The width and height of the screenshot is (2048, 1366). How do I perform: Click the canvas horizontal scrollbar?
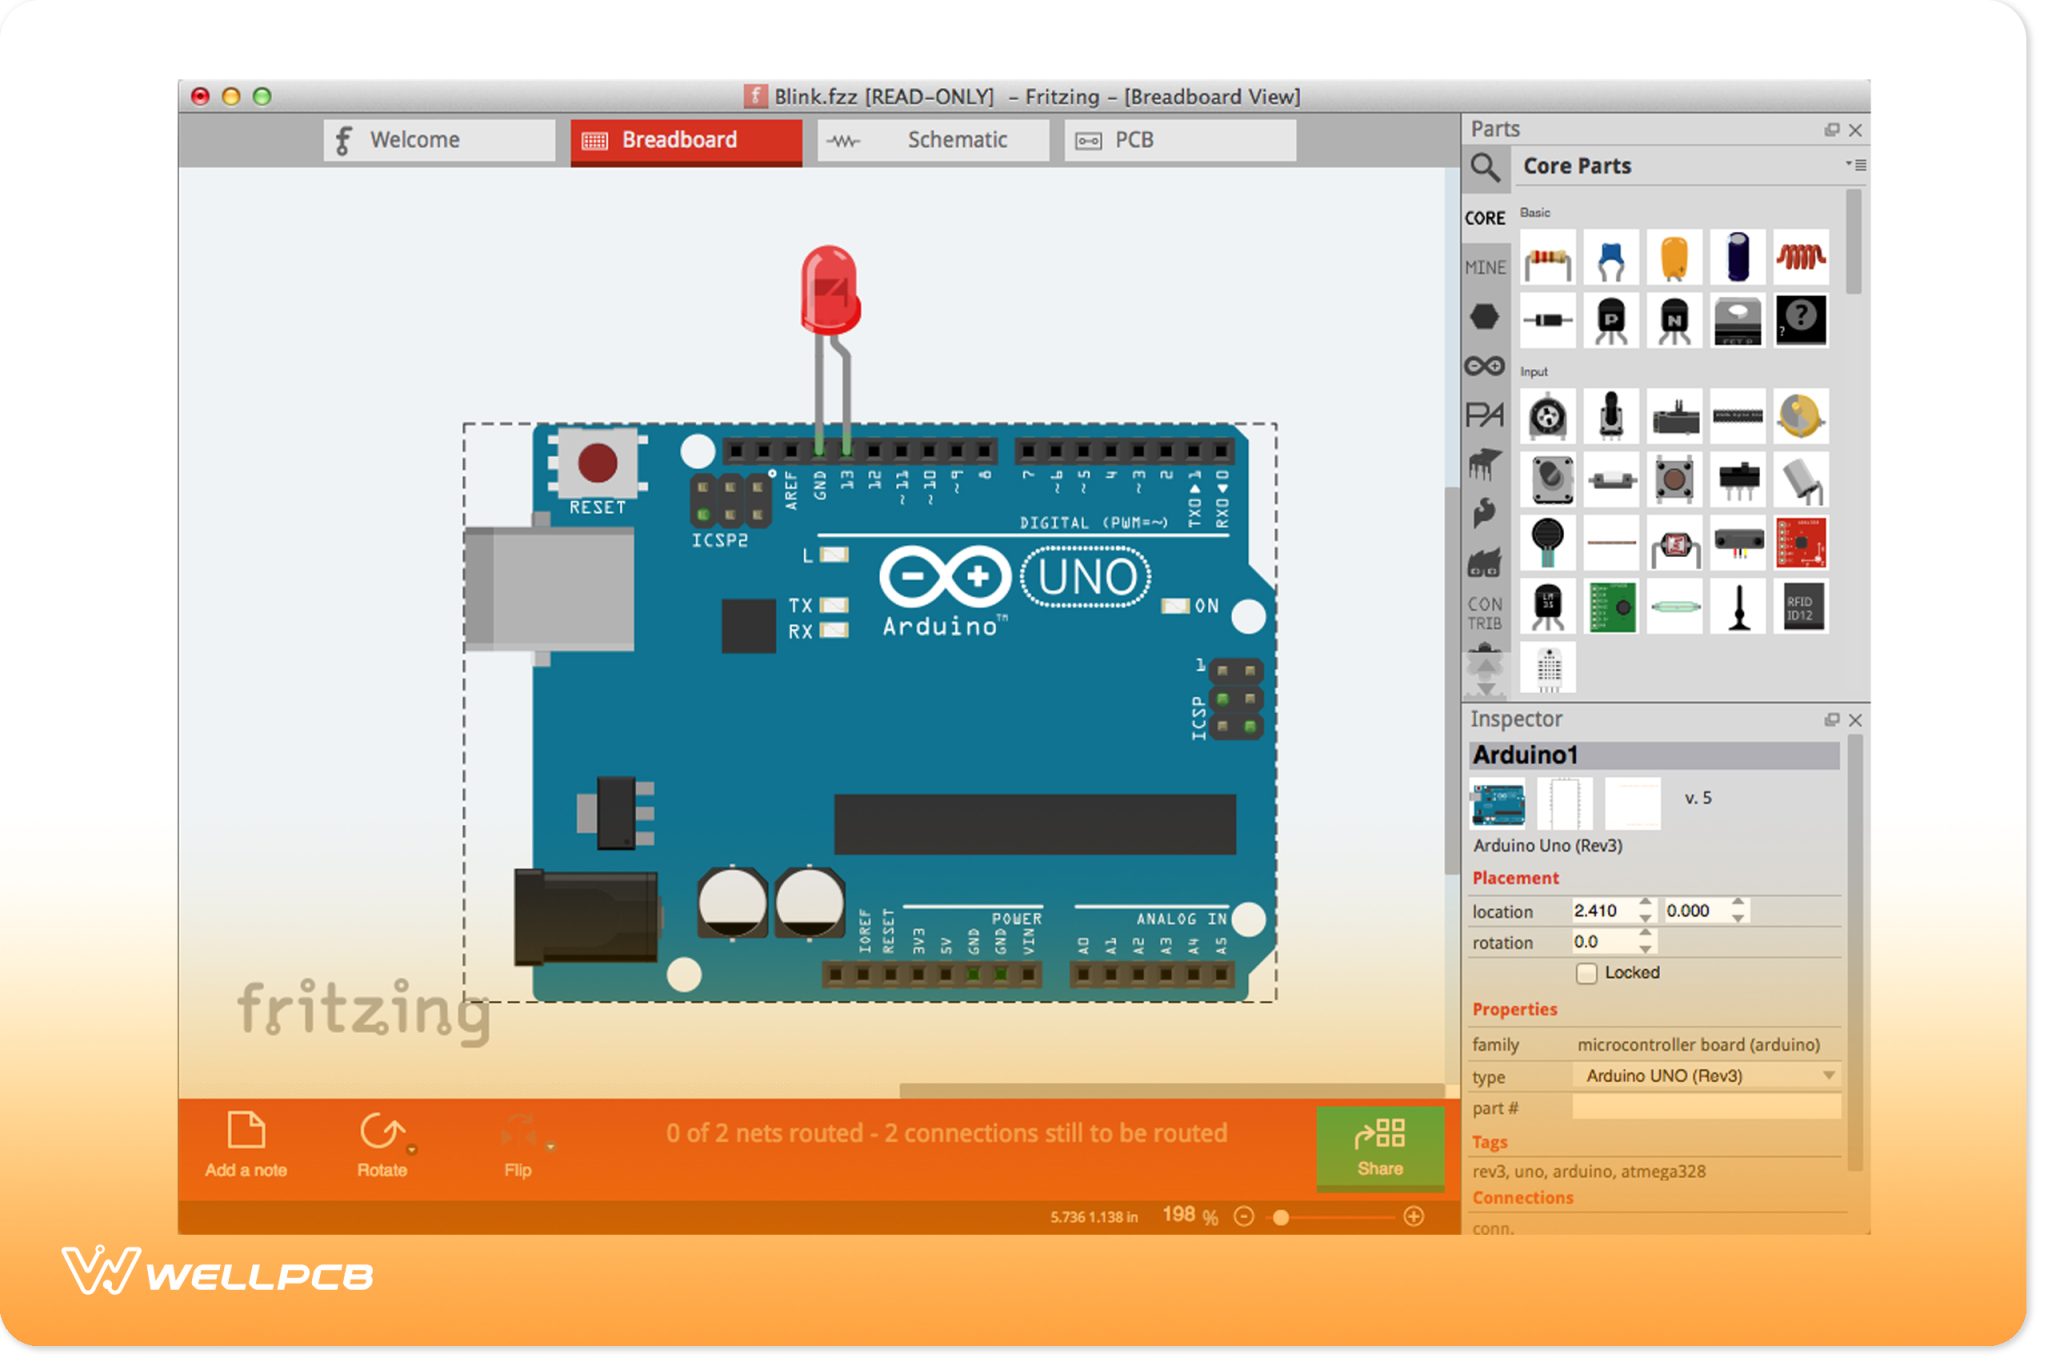click(1172, 1090)
